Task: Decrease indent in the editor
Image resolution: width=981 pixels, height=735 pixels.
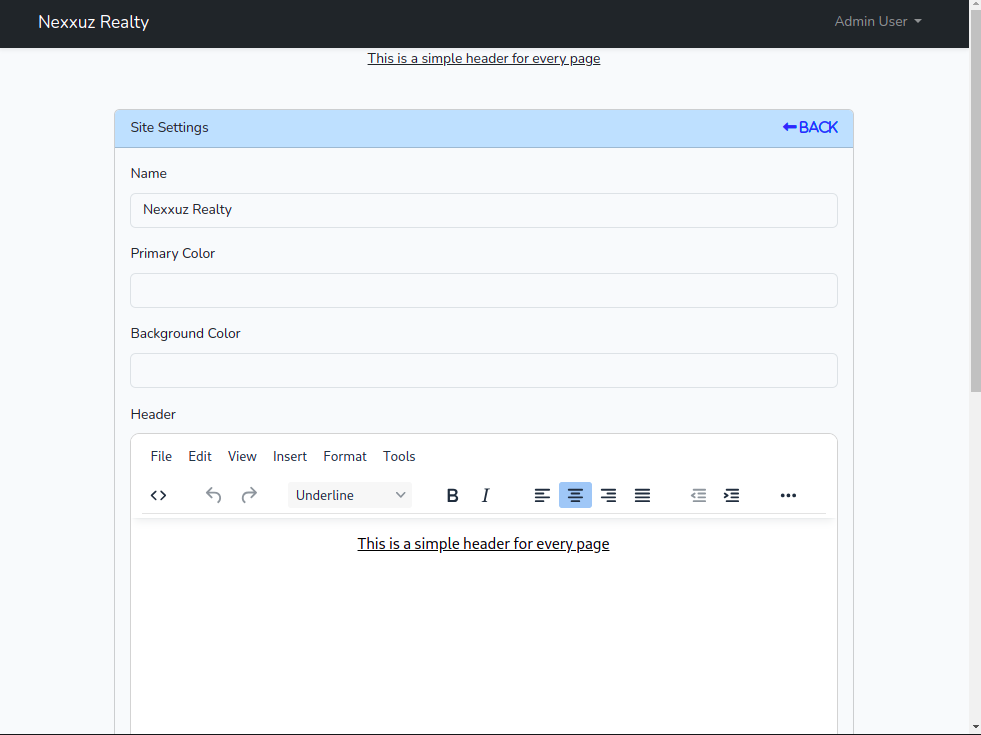Action: point(698,495)
